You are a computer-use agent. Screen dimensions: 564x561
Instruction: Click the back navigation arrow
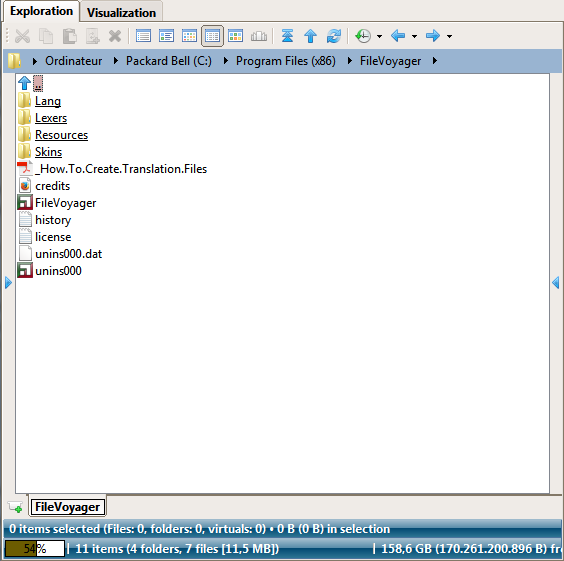pos(398,36)
